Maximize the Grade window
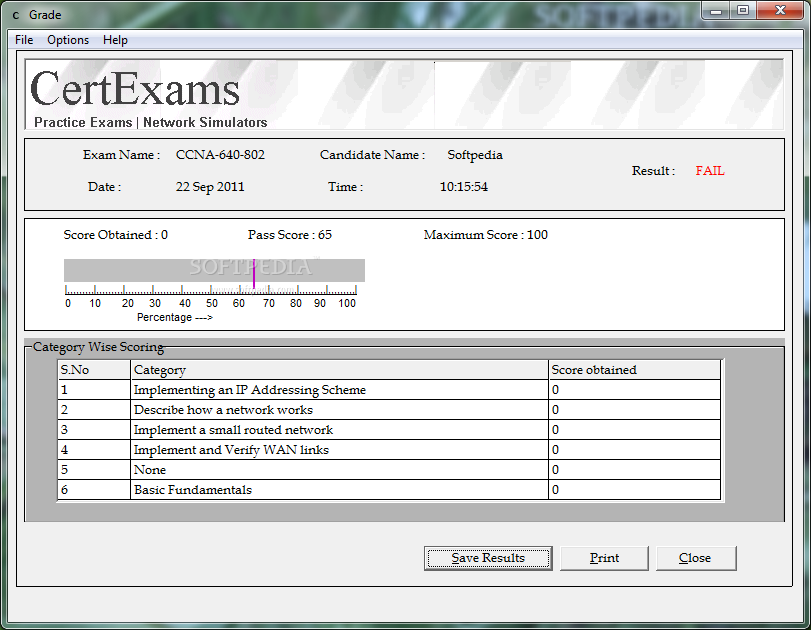 click(x=743, y=10)
